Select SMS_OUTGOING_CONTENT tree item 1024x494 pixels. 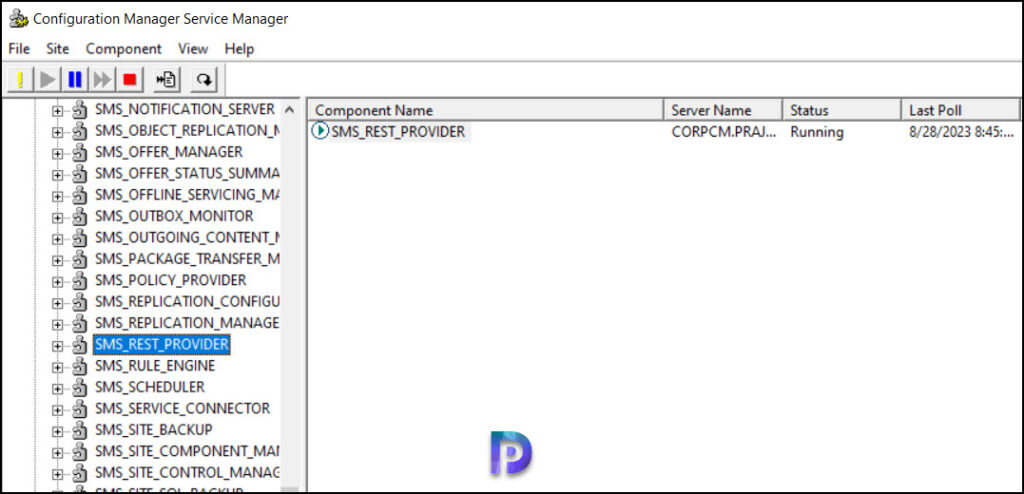[x=187, y=237]
